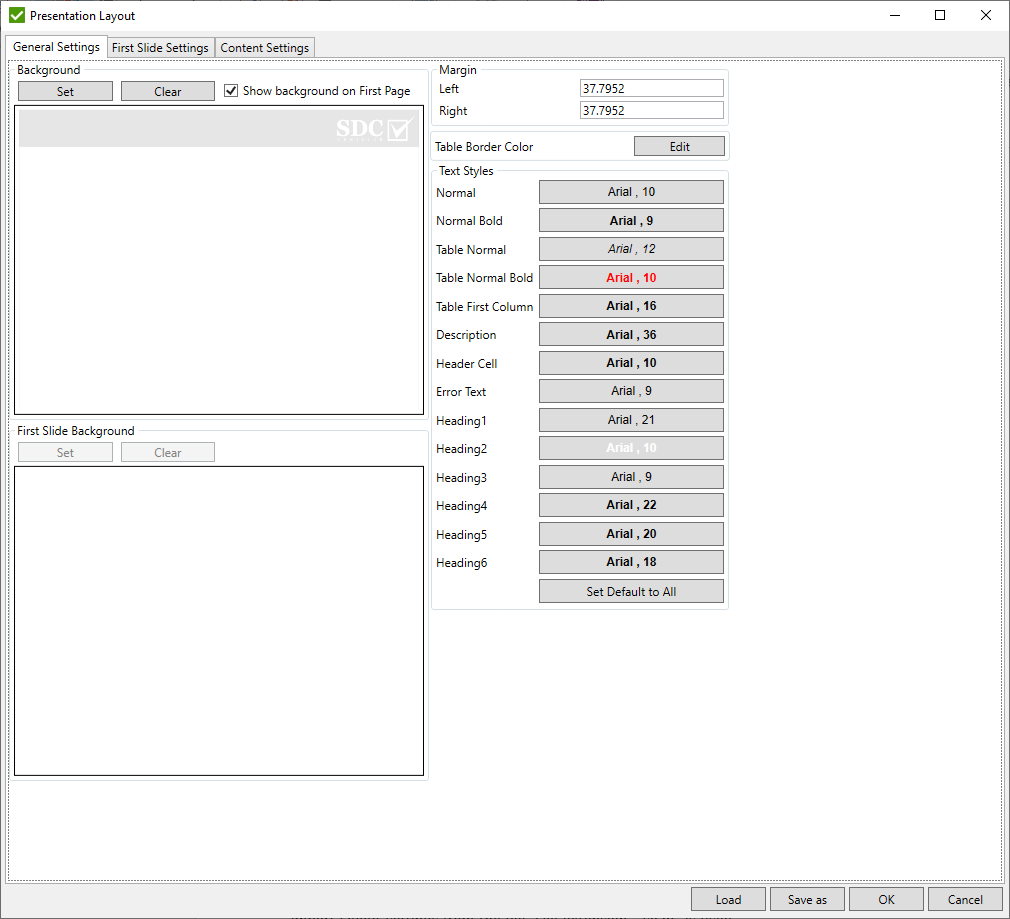The width and height of the screenshot is (1010, 919).
Task: Open the Content Settings tab
Action: click(264, 47)
